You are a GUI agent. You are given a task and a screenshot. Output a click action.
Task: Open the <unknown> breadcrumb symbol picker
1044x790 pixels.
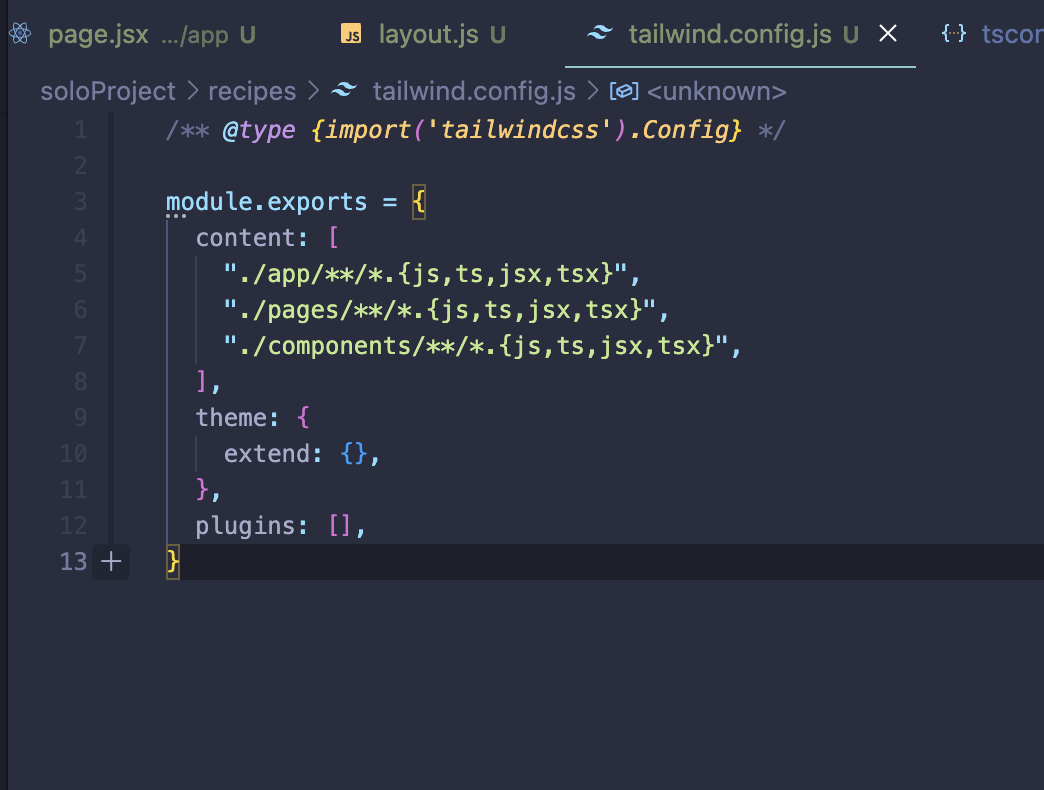717,91
